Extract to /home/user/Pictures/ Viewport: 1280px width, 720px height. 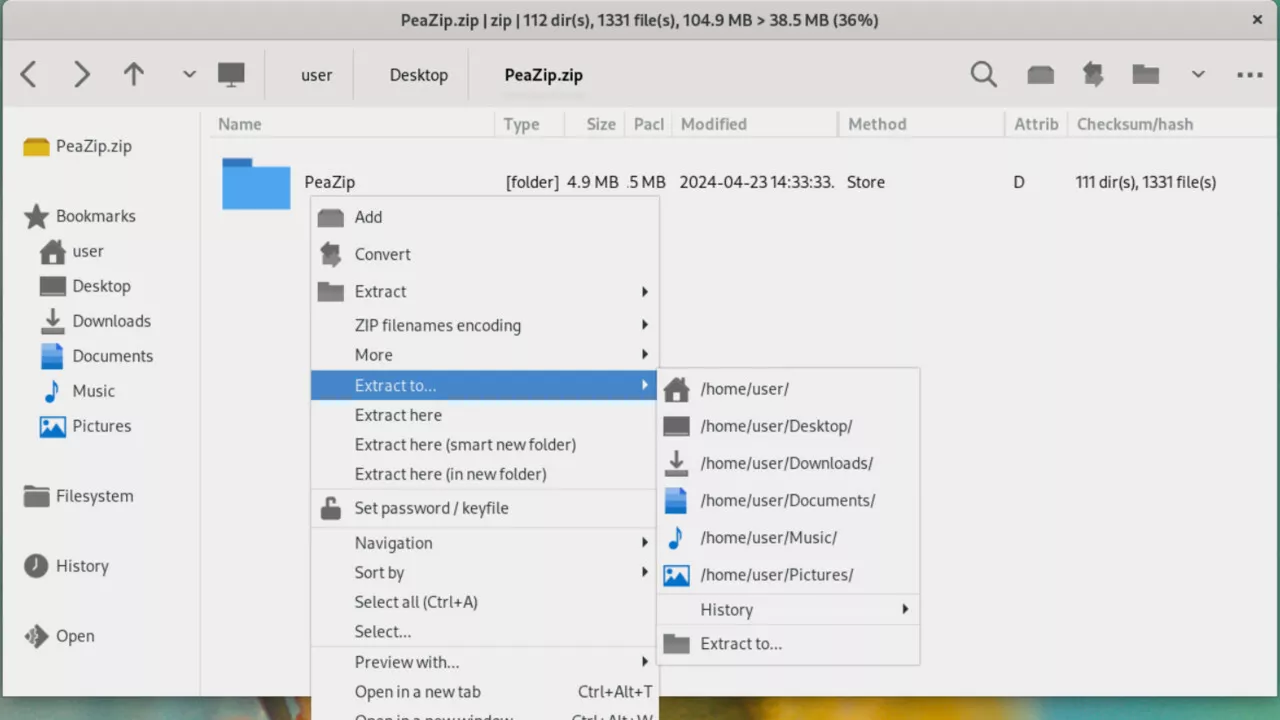point(788,575)
